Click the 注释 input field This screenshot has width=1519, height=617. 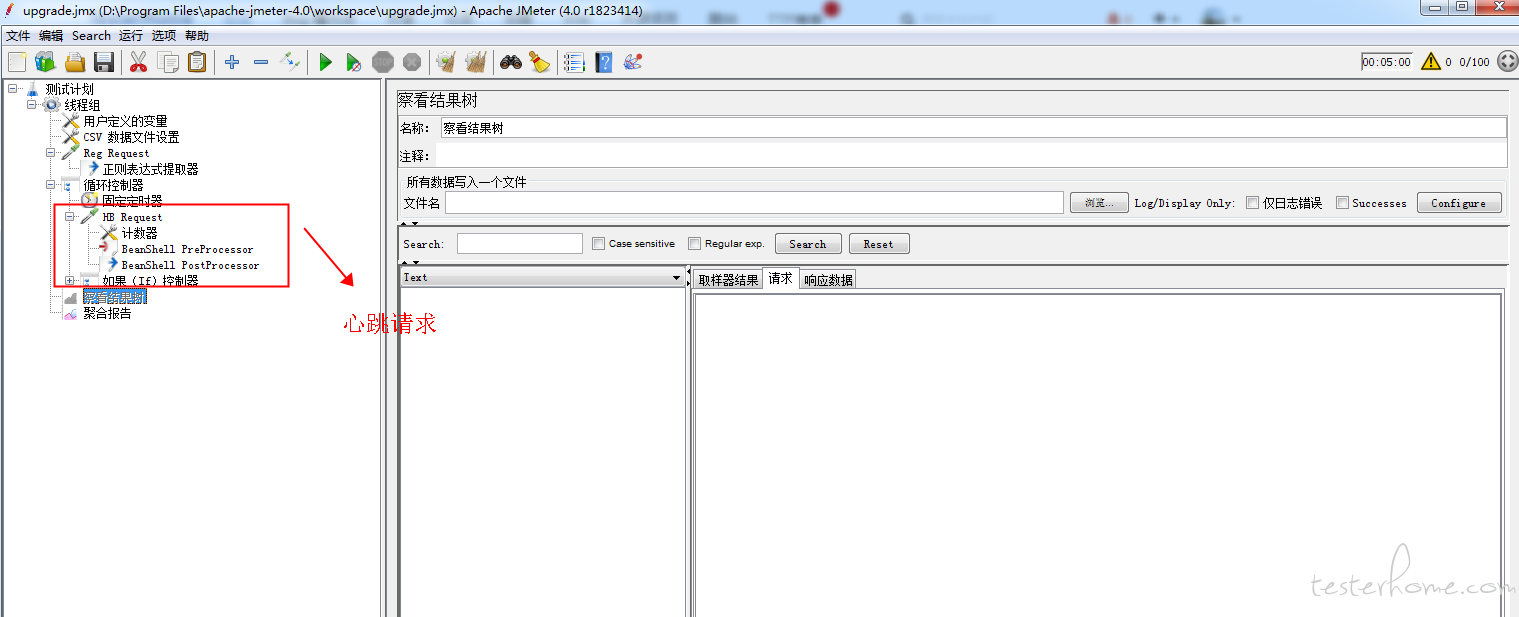[970, 156]
